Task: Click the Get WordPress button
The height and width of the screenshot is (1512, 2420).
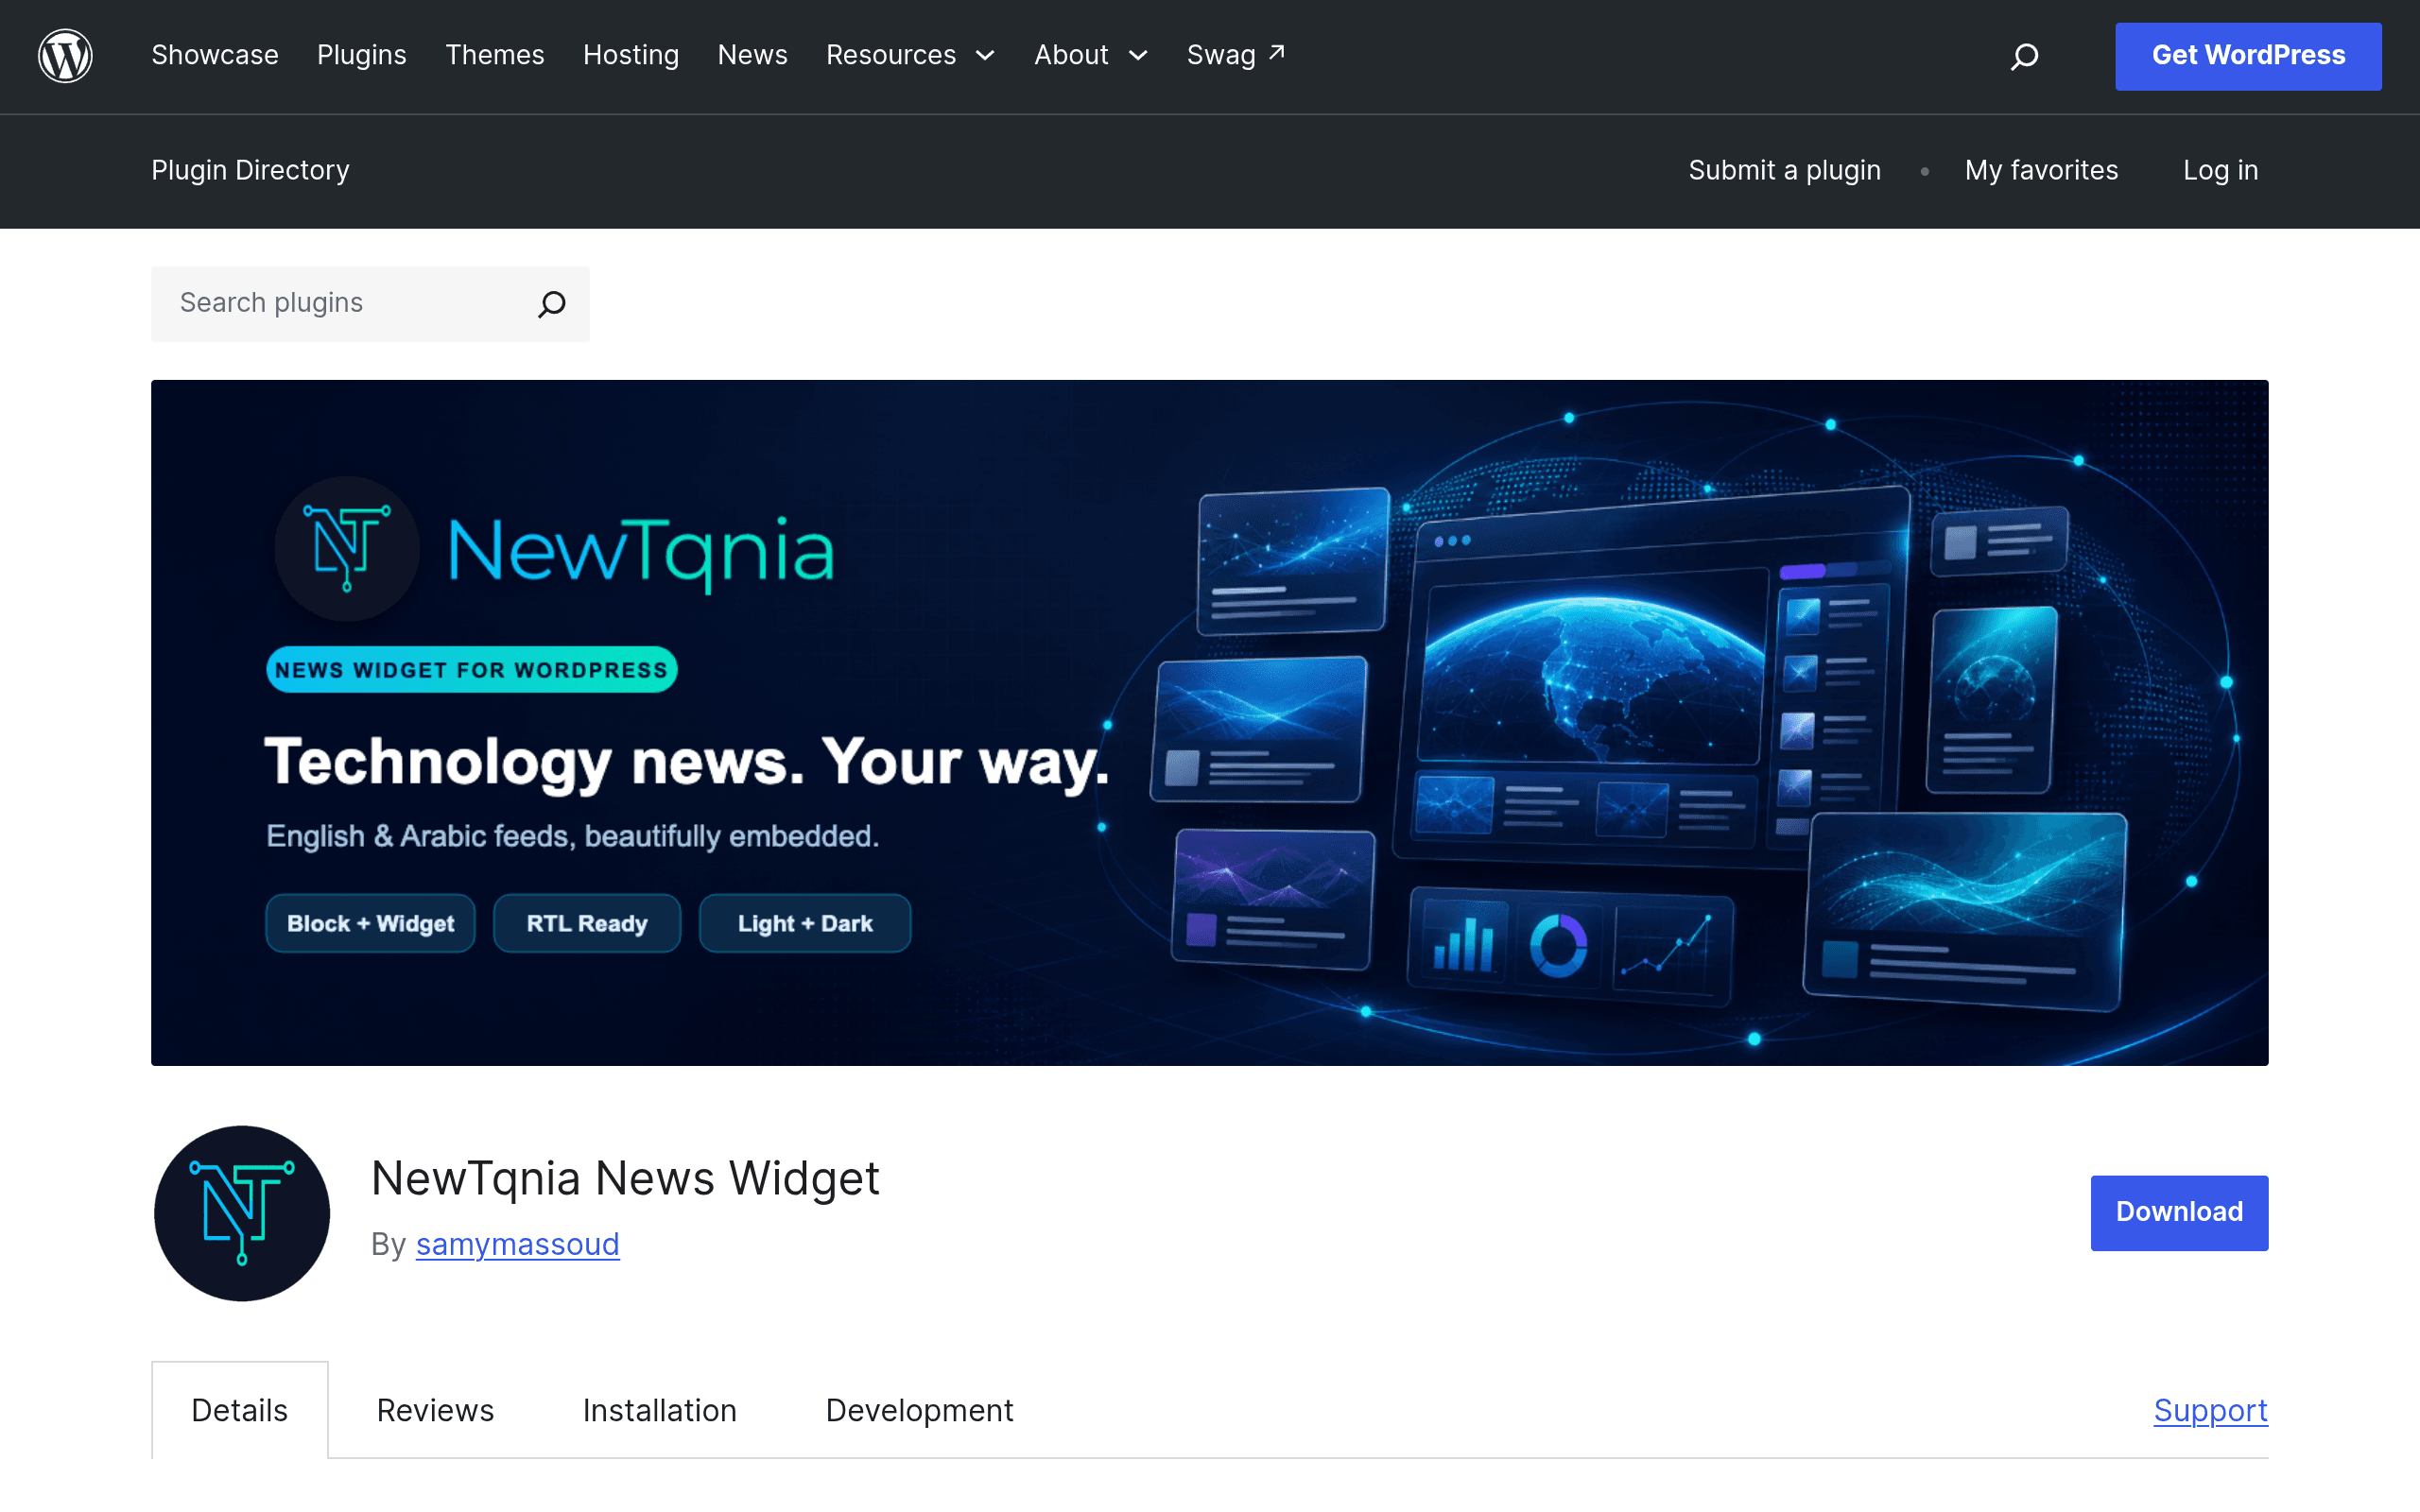Action: [2248, 56]
